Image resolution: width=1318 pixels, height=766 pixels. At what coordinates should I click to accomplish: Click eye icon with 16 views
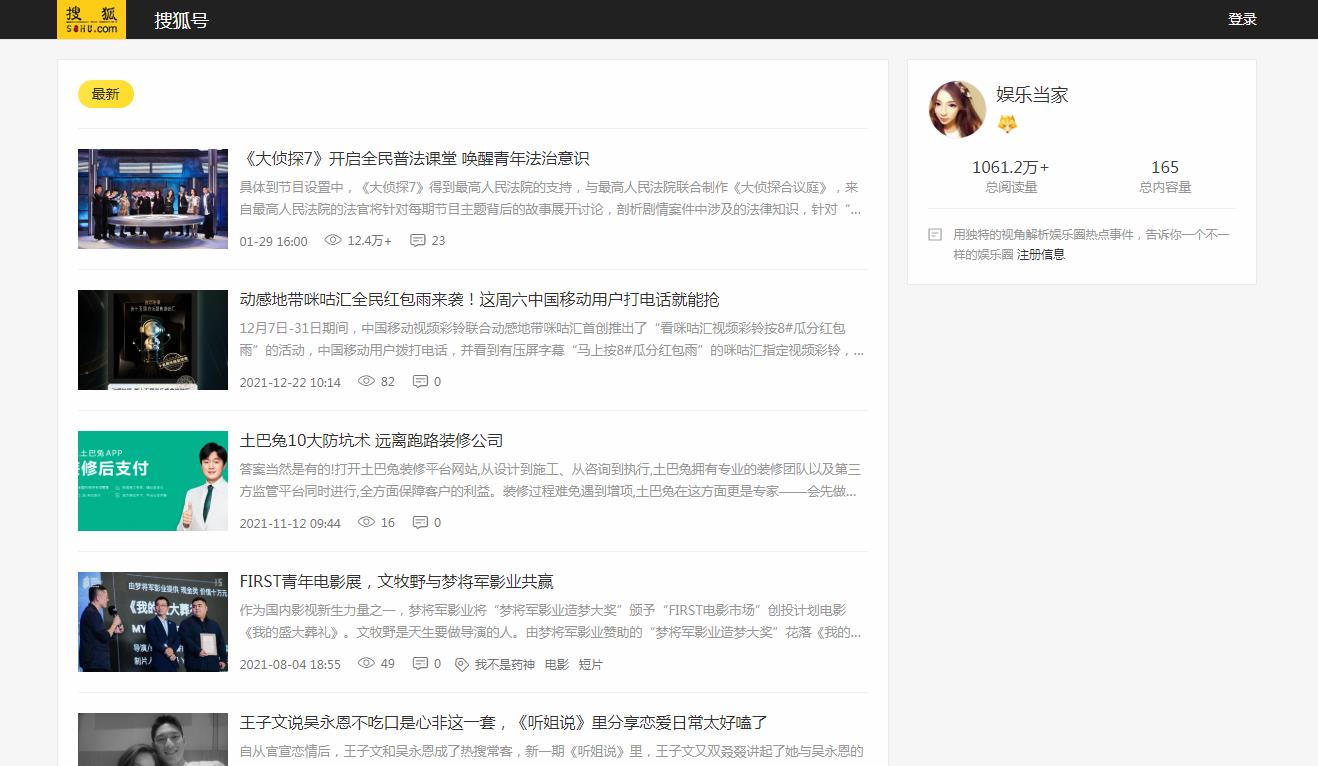(366, 522)
